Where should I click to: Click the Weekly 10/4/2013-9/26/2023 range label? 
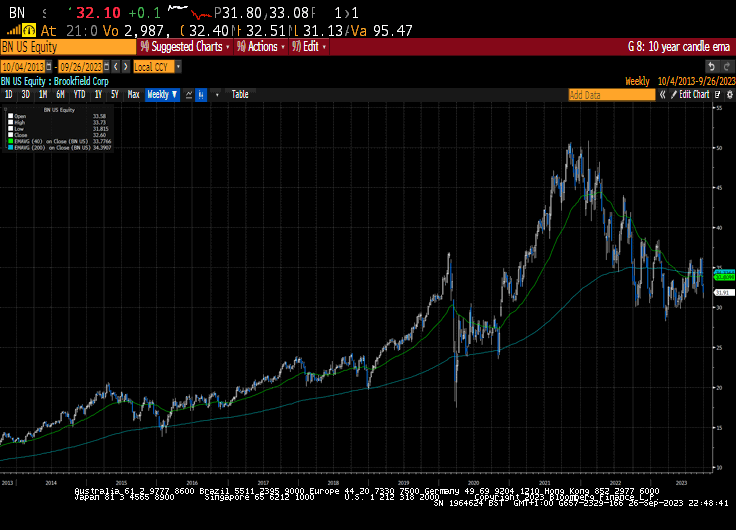point(680,81)
